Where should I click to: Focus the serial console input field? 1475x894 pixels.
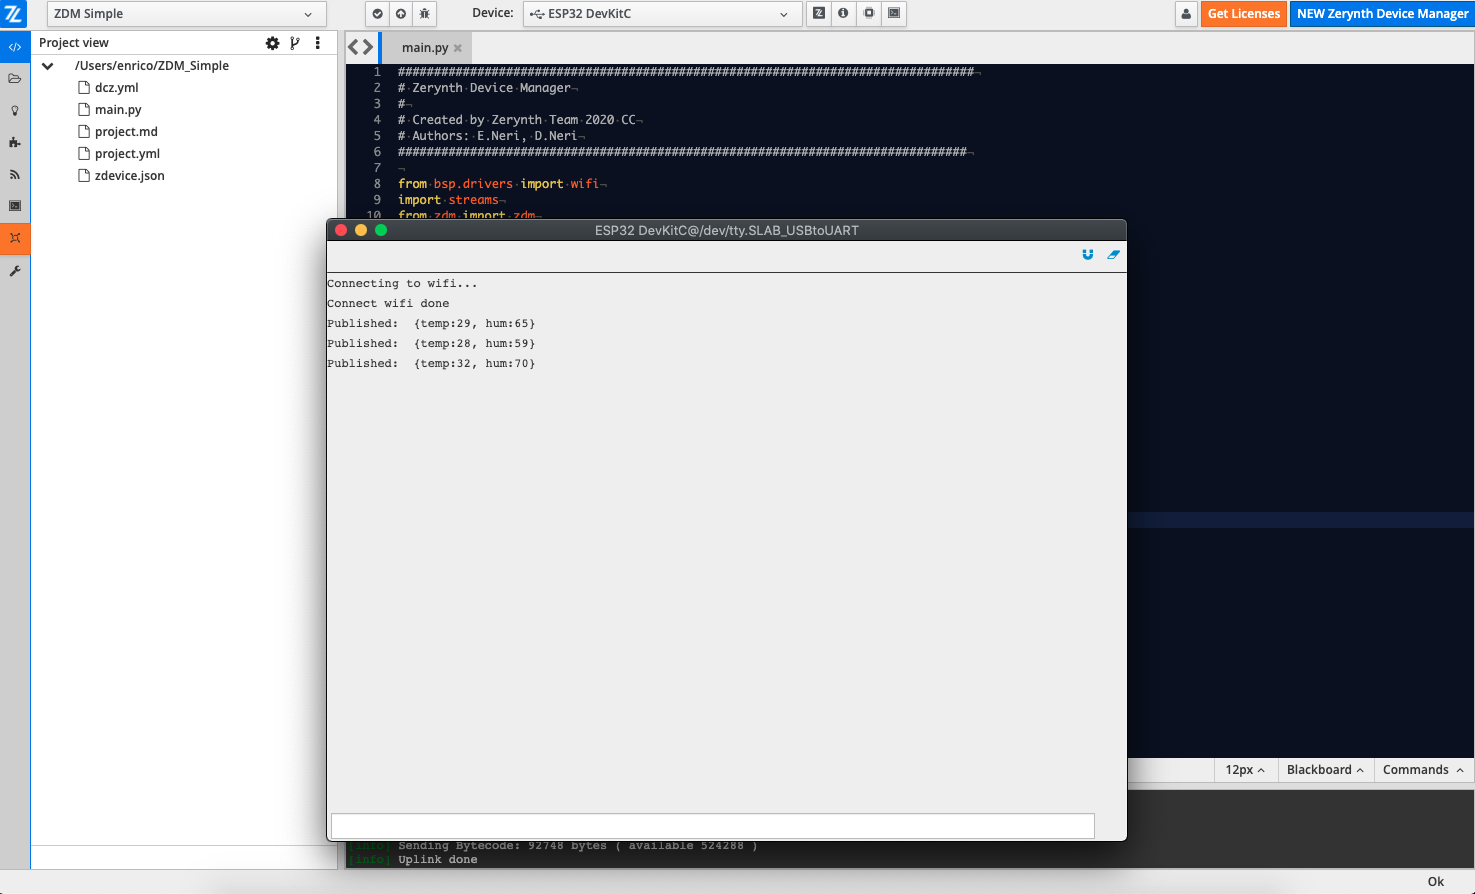(x=713, y=826)
